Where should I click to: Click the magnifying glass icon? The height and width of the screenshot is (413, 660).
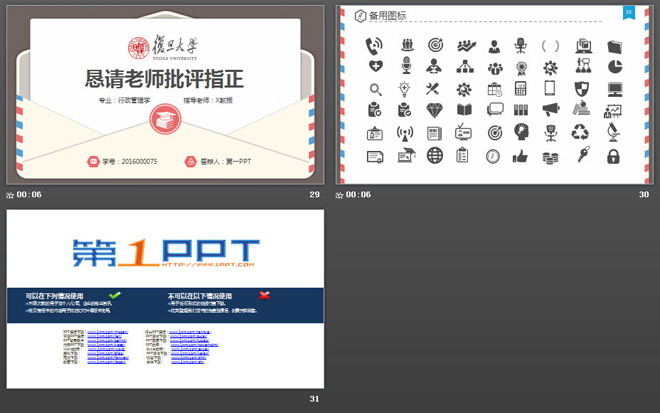click(x=375, y=90)
